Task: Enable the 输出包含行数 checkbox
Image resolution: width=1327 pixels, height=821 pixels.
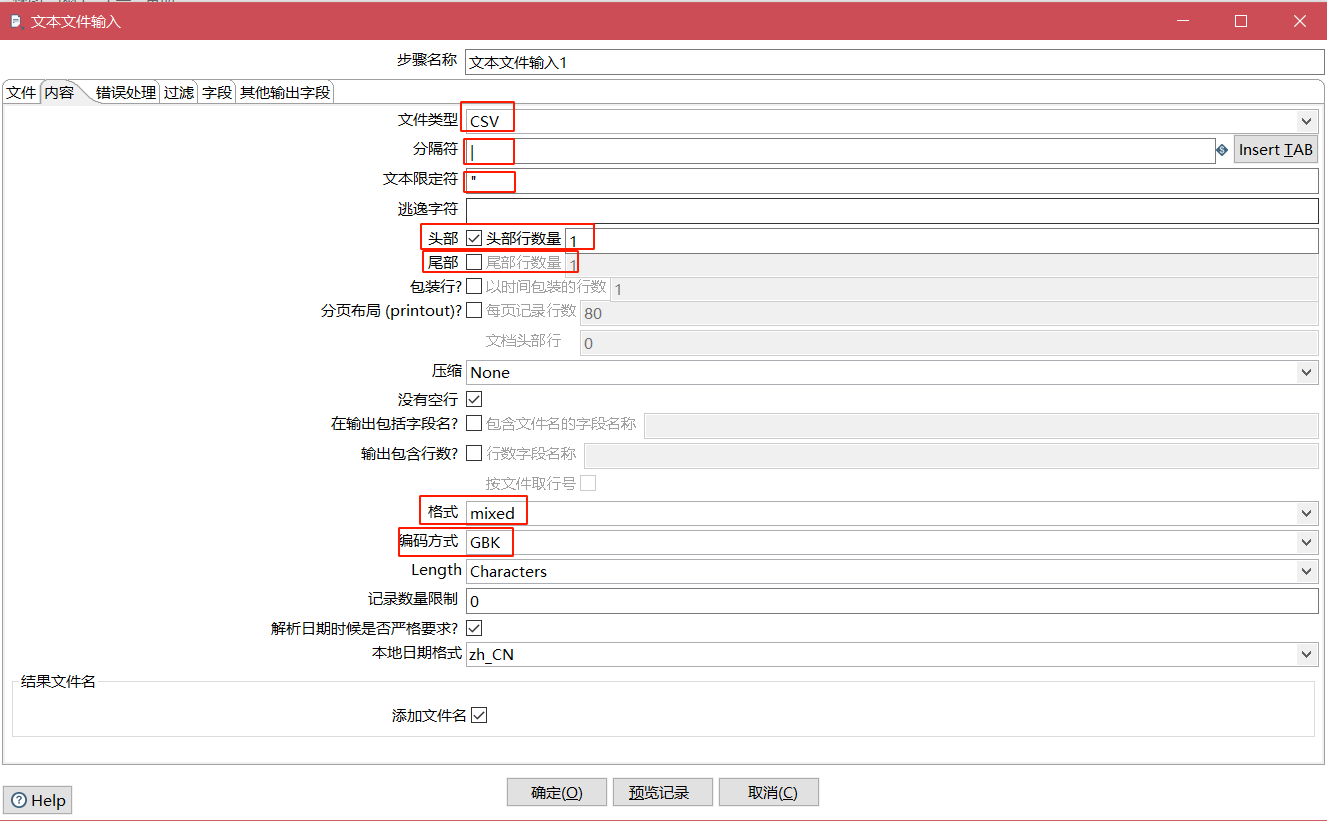Action: [x=474, y=453]
